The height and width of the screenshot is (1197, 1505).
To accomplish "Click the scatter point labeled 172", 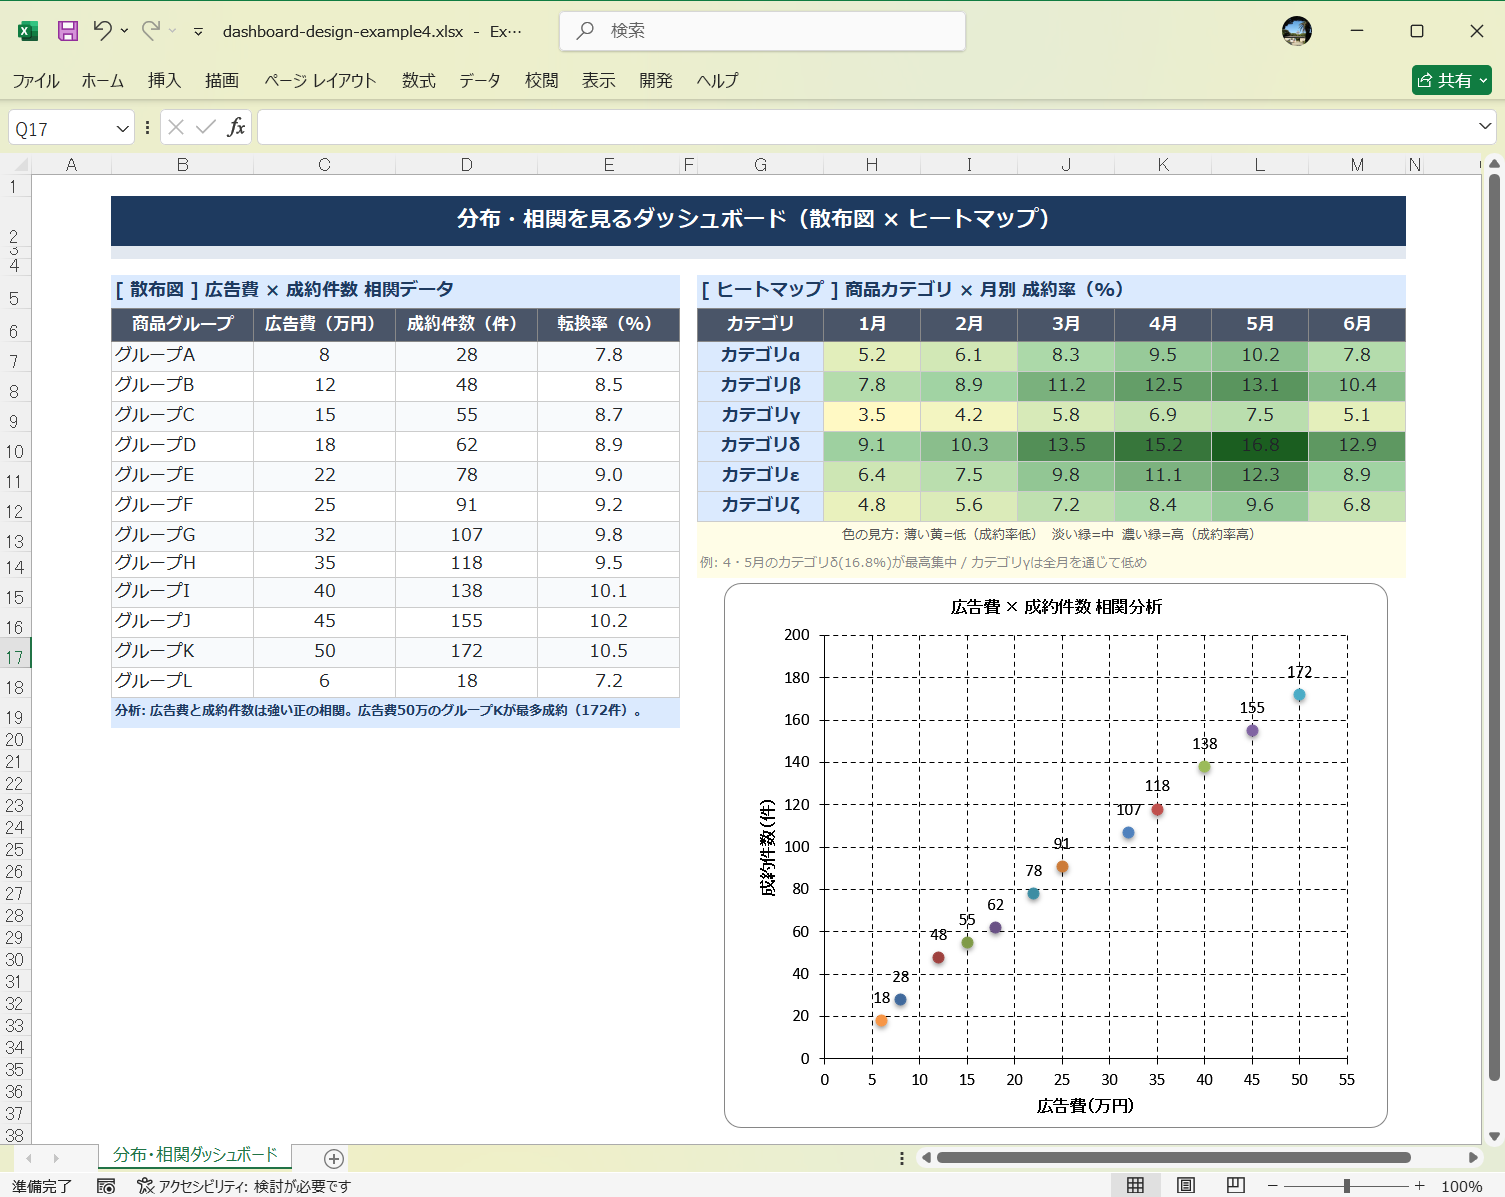I will [x=1299, y=695].
